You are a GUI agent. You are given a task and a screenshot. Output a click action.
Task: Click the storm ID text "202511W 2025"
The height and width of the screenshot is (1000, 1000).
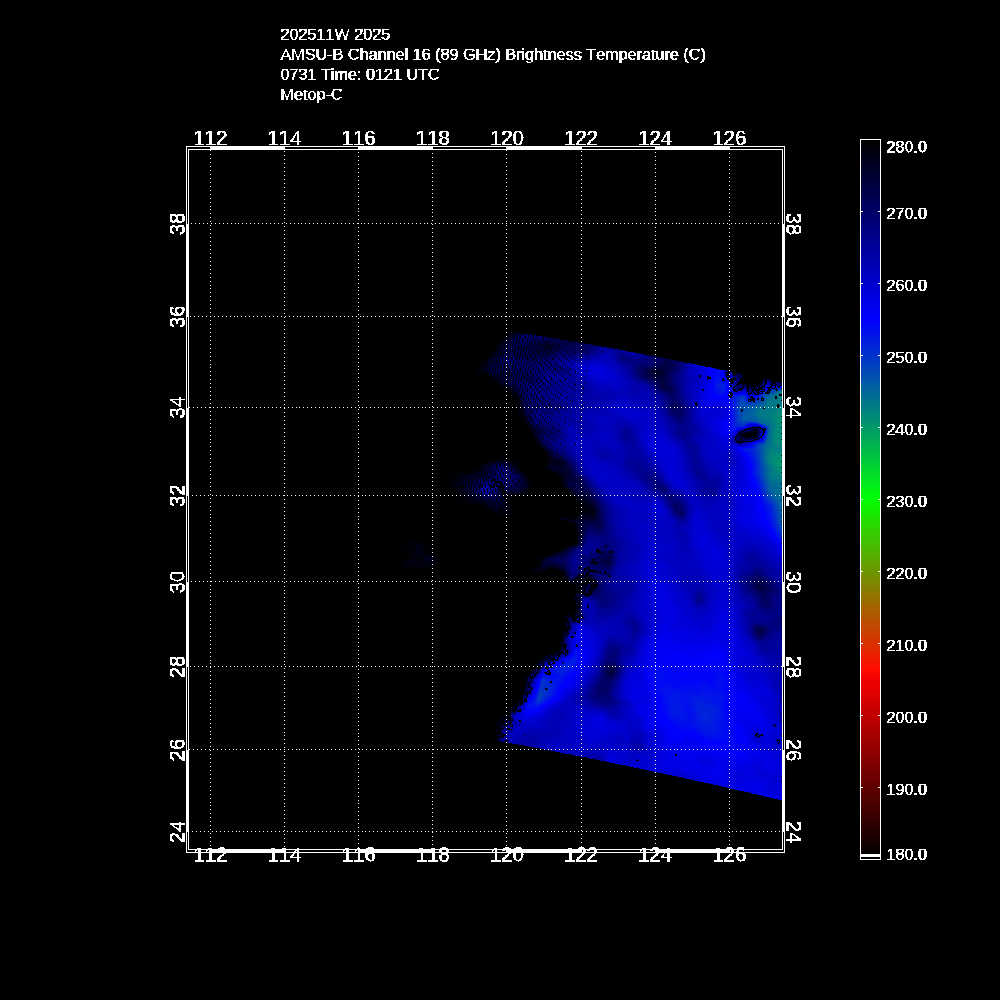coord(335,34)
